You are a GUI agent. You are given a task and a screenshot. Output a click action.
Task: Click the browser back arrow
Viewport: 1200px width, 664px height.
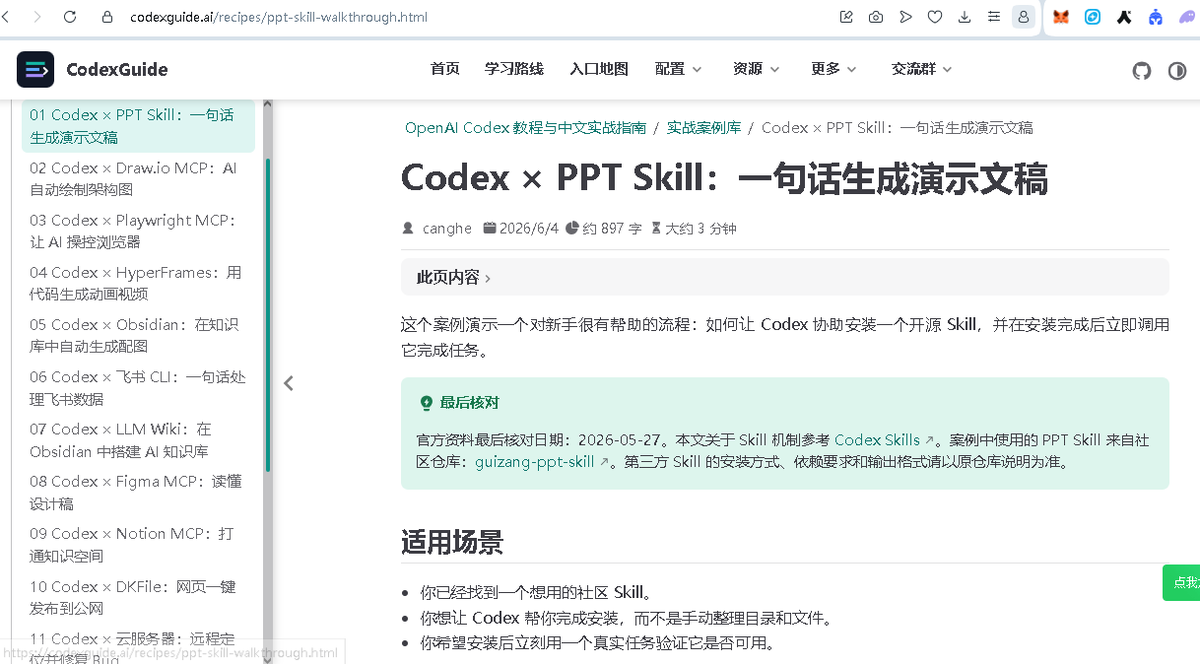[6, 17]
